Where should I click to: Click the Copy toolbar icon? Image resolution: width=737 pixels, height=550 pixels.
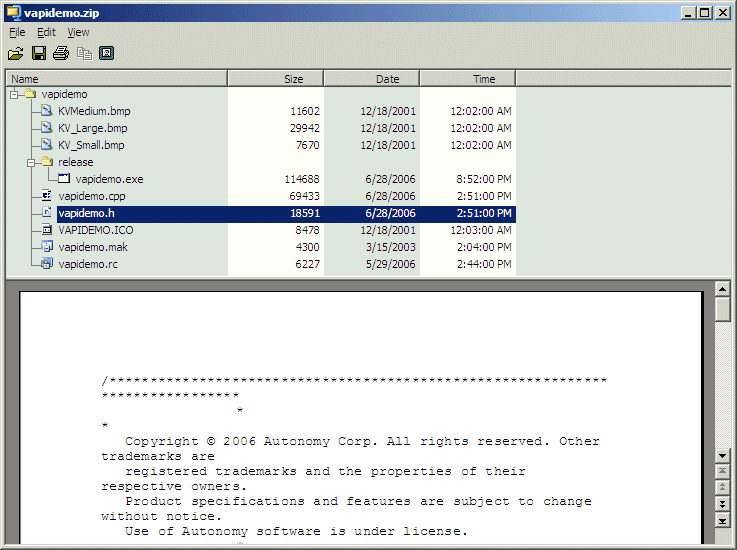pyautogui.click(x=84, y=53)
